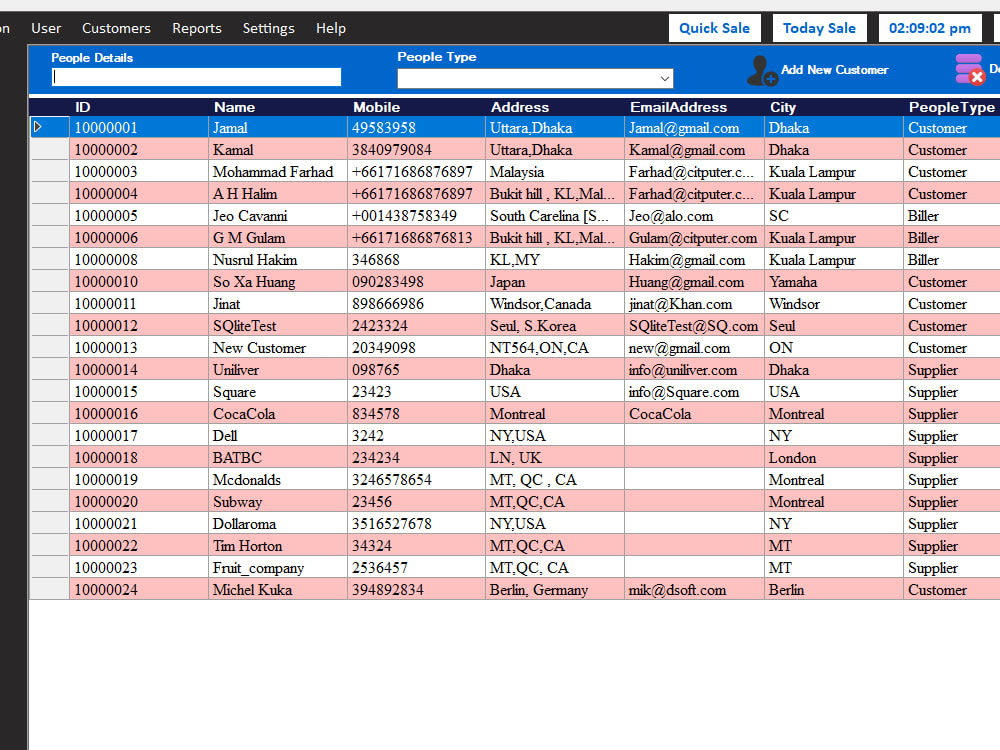Click the name cell Dollaroma
The image size is (1000, 750).
(x=278, y=524)
